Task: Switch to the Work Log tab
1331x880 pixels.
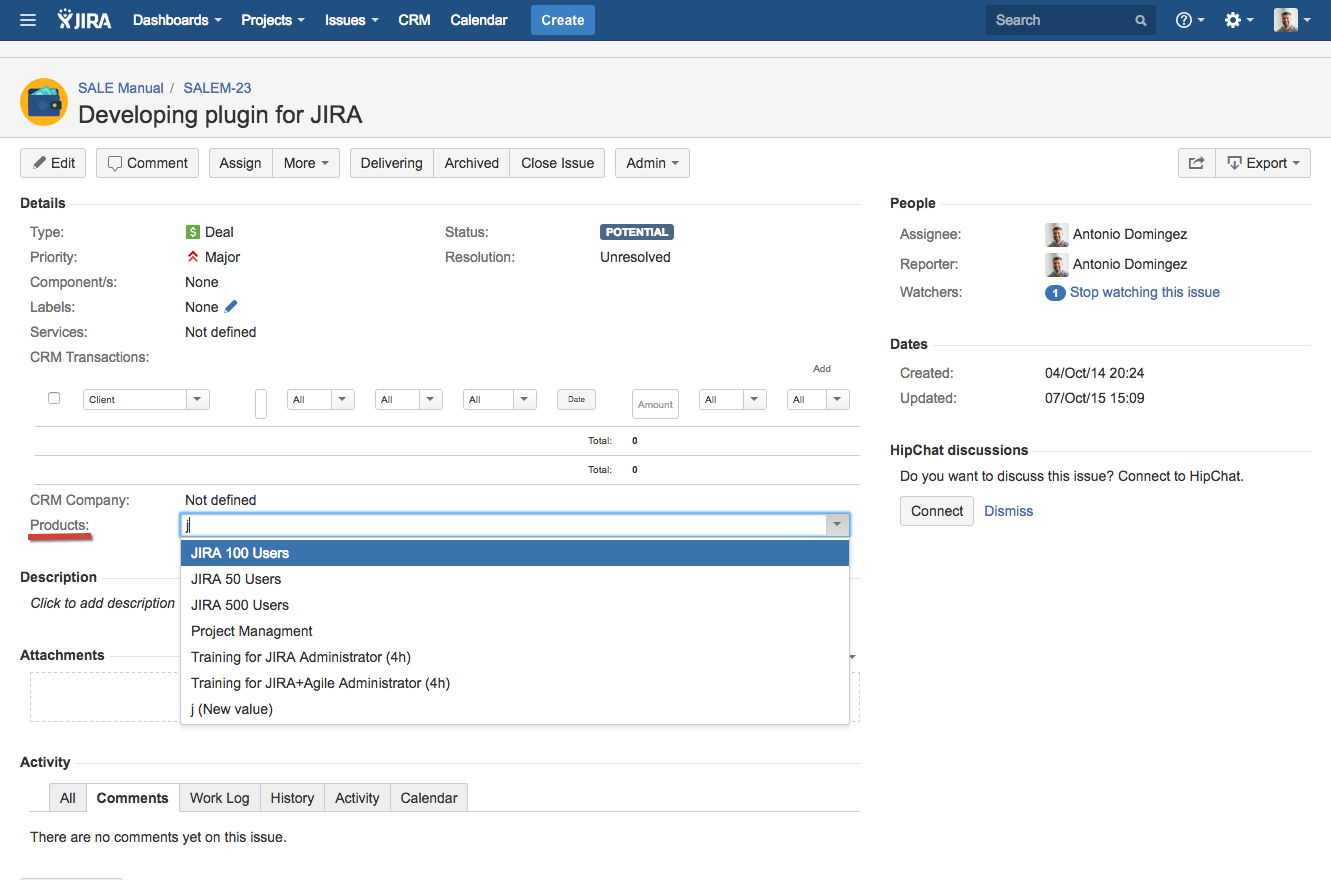Action: coord(219,798)
